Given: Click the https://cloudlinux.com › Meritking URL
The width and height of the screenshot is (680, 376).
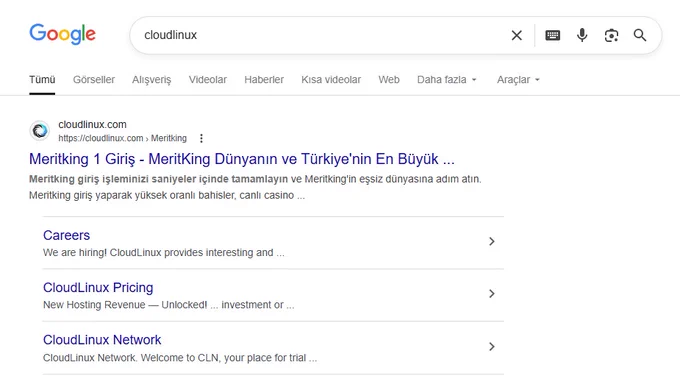Looking at the screenshot, I should click(x=122, y=138).
